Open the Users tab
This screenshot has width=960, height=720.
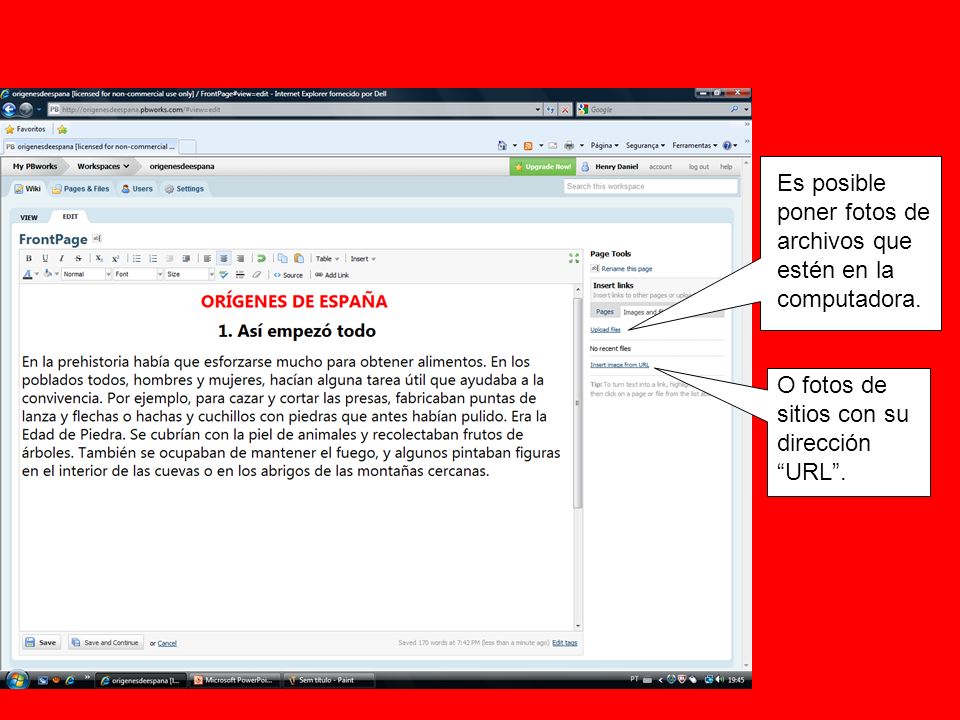tap(137, 189)
